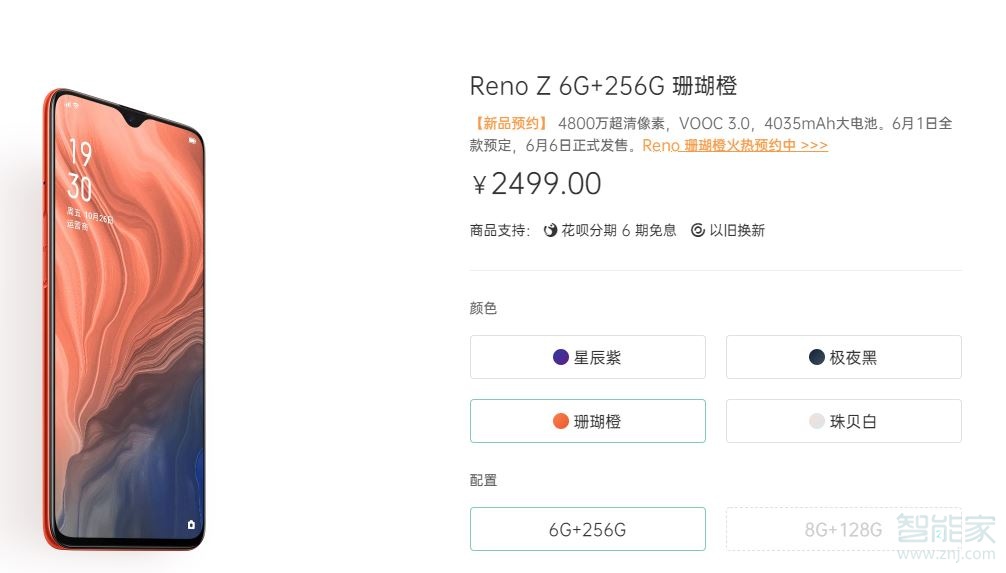This screenshot has height=573, width=1006.
Task: Open the Reno 珊瑚橙火热预约中 link
Action: [735, 145]
